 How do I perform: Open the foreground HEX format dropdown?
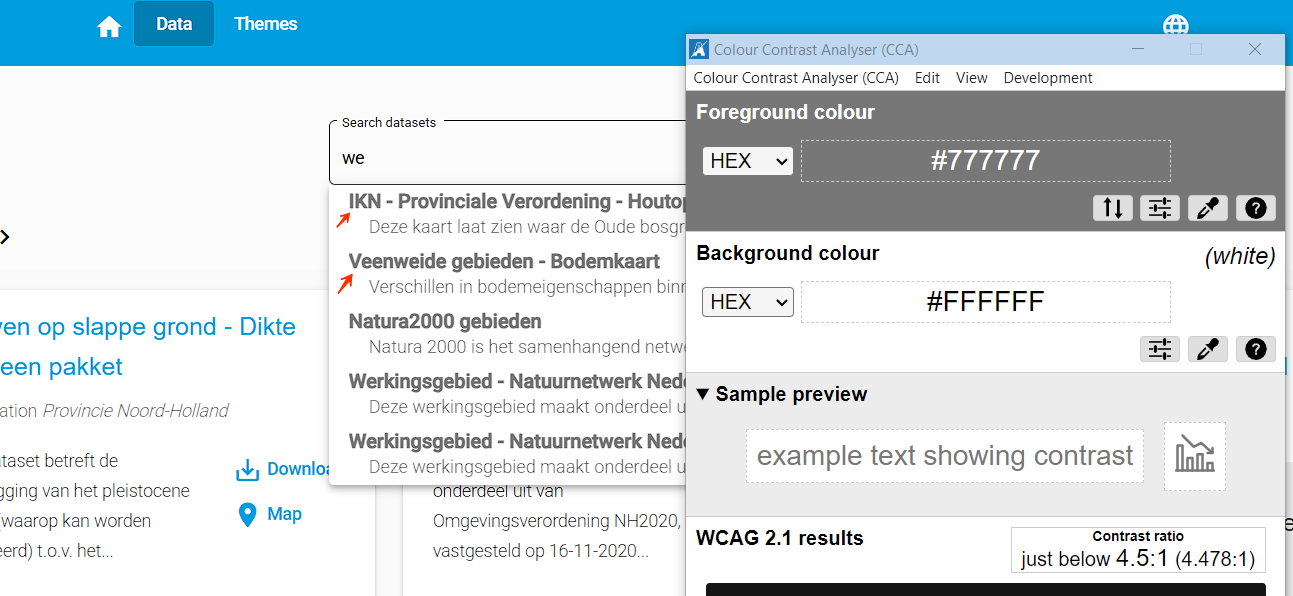[x=747, y=161]
